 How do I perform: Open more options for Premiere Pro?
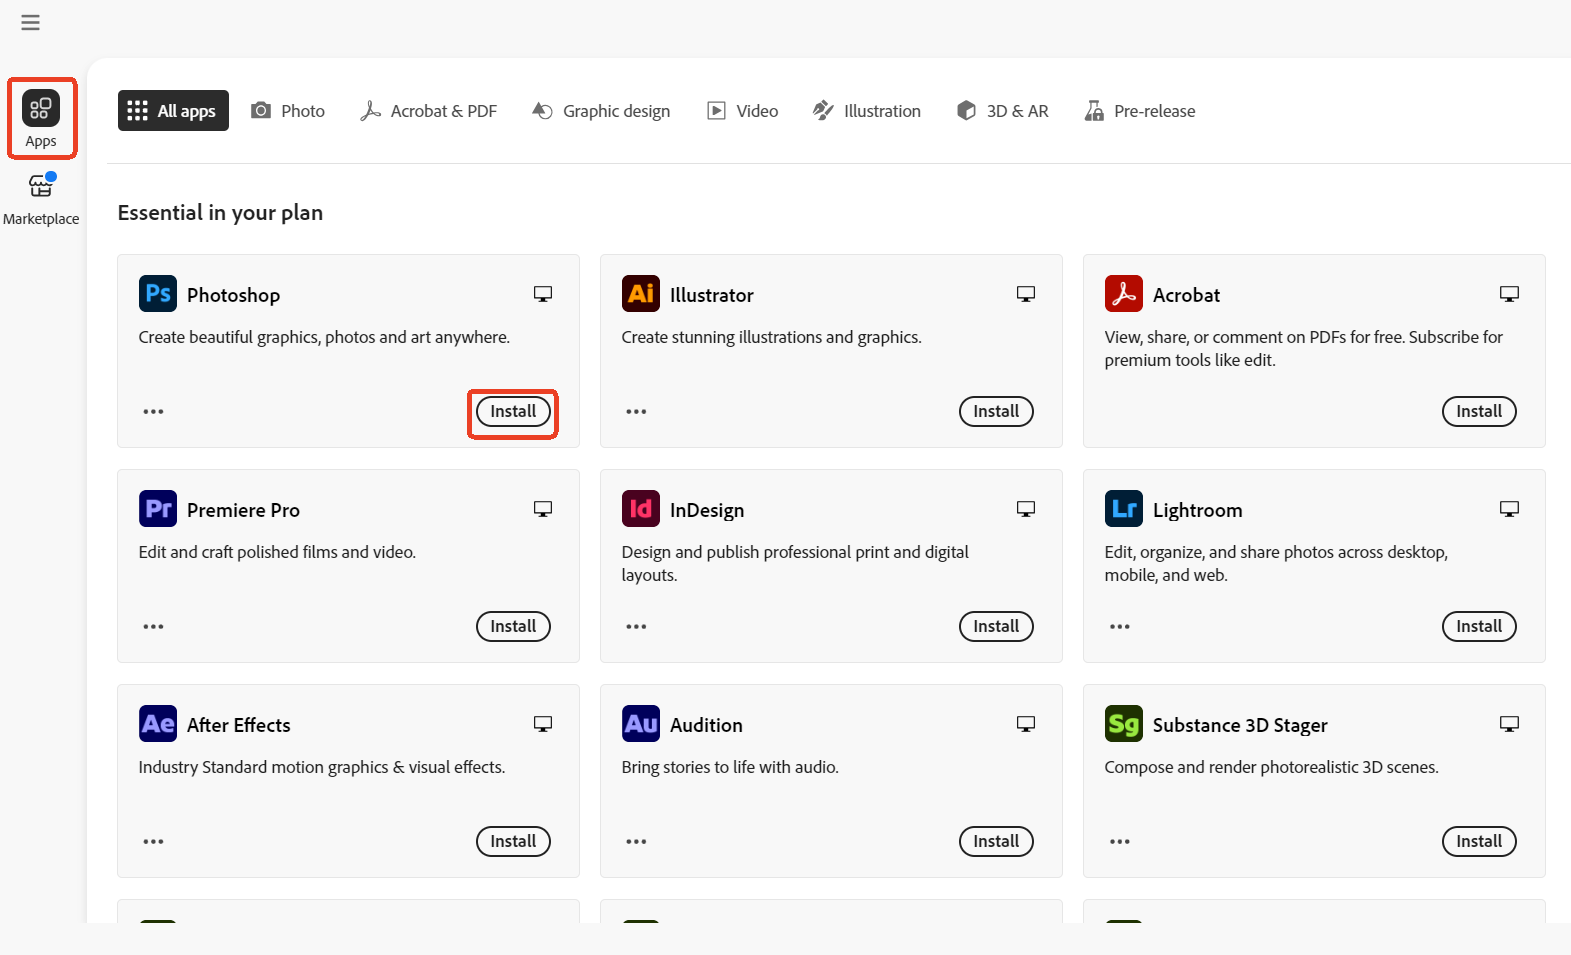pos(153,627)
